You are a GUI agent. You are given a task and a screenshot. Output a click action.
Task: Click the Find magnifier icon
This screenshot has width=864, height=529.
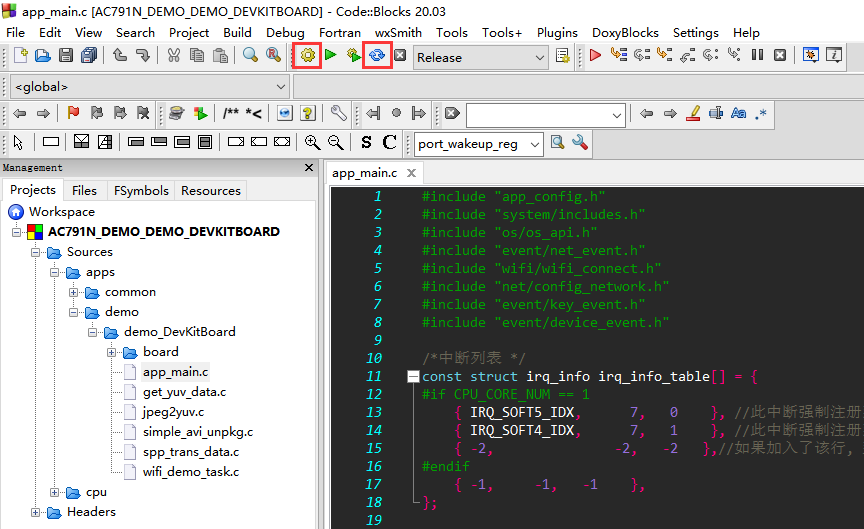pos(250,55)
